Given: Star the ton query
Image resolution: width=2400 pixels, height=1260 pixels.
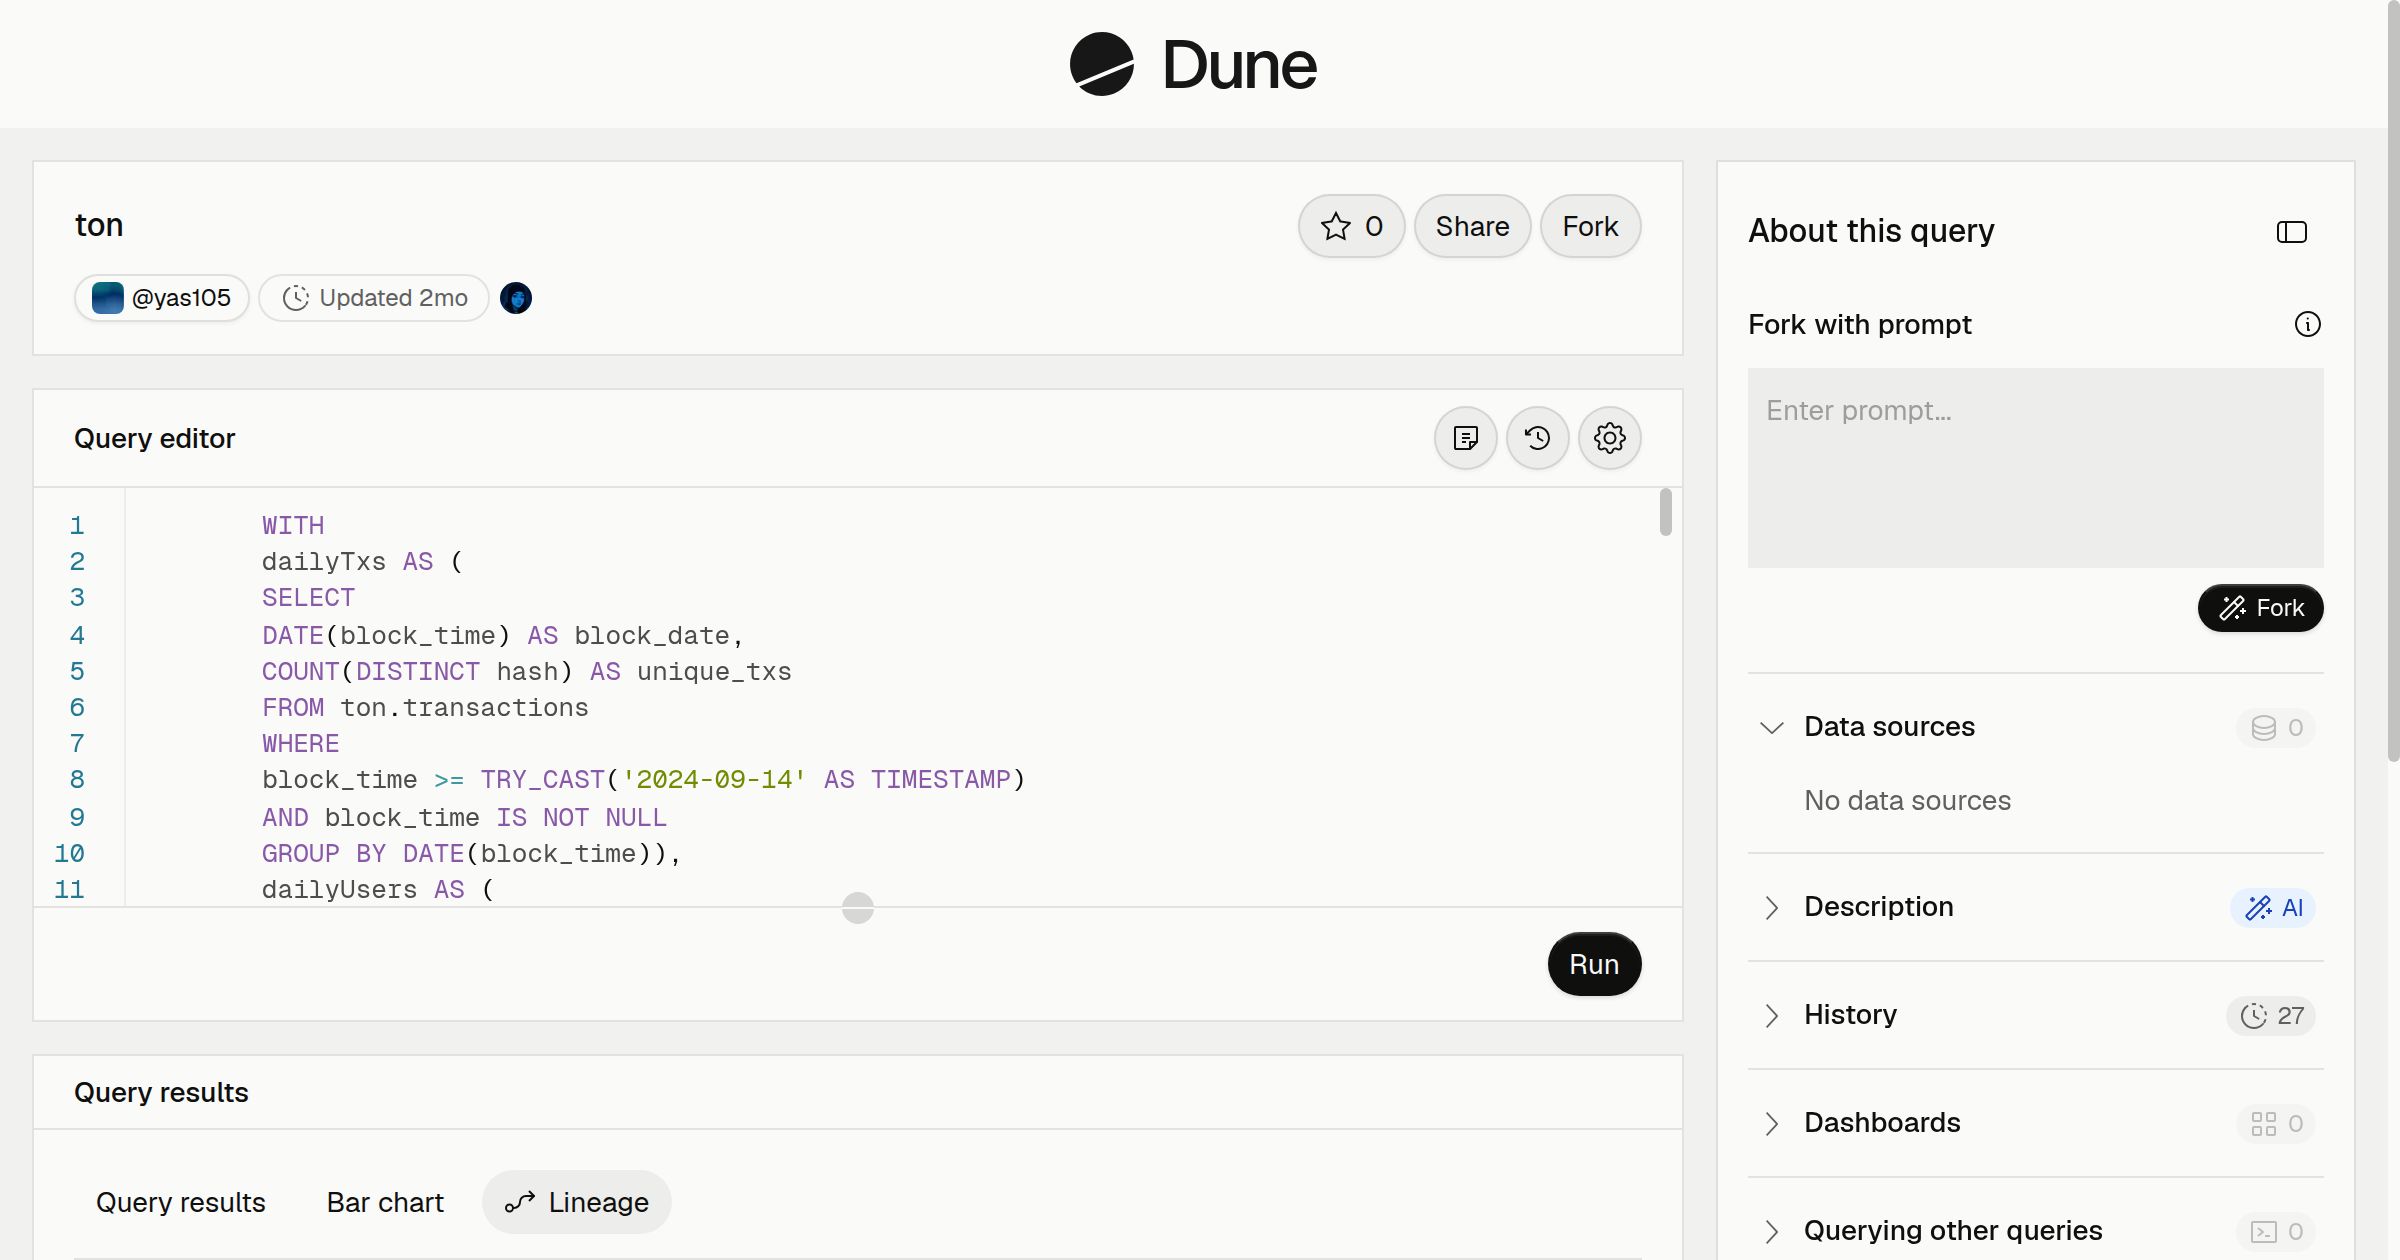Looking at the screenshot, I should click(x=1351, y=226).
